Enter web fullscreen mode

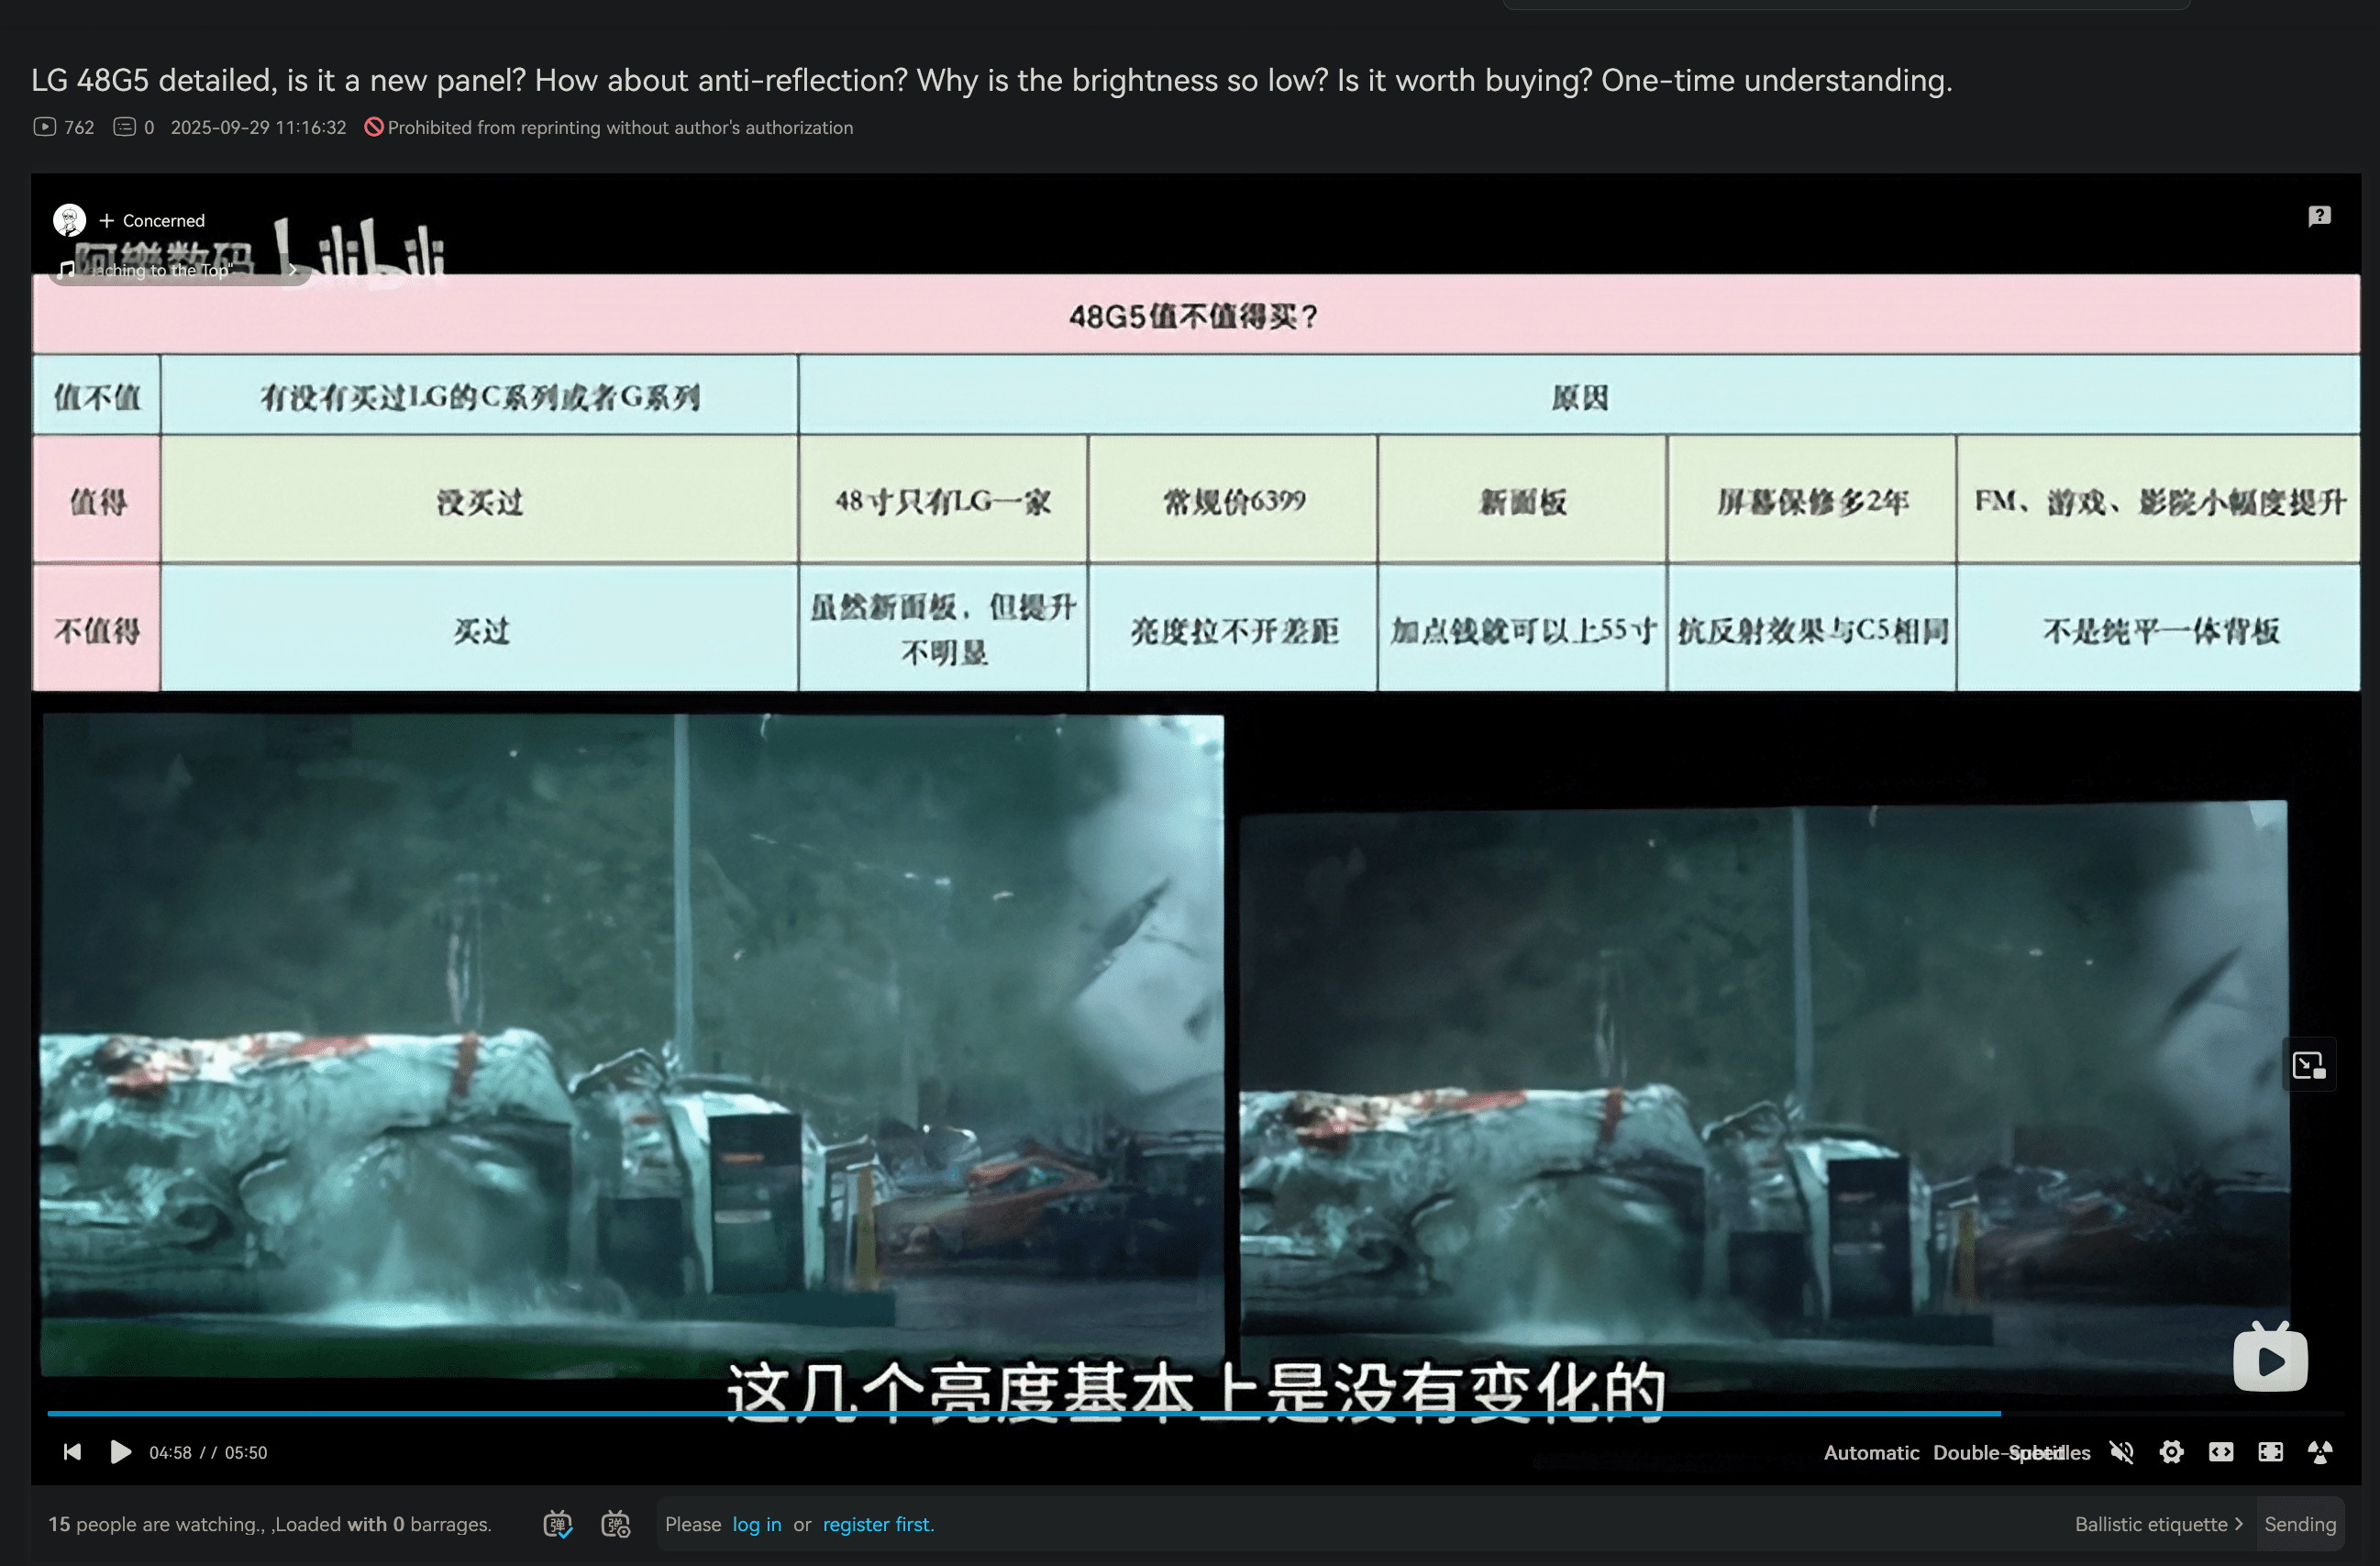2270,1451
